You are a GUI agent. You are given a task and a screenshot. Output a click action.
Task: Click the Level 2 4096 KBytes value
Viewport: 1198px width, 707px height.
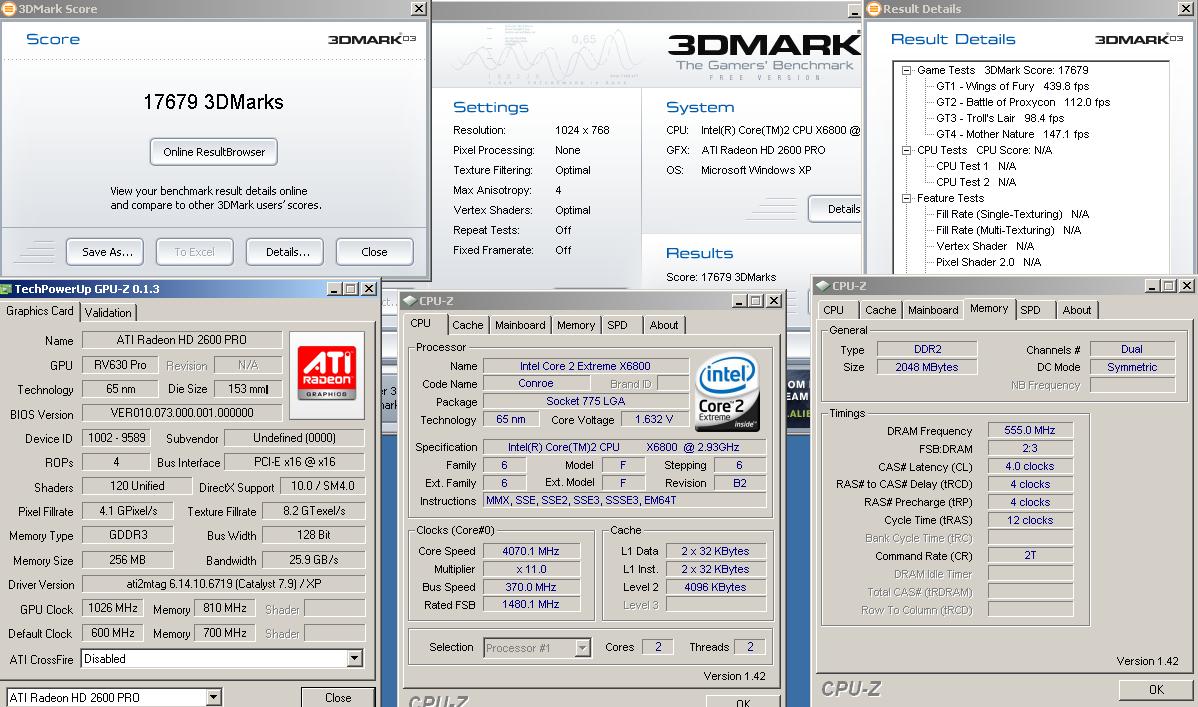715,587
